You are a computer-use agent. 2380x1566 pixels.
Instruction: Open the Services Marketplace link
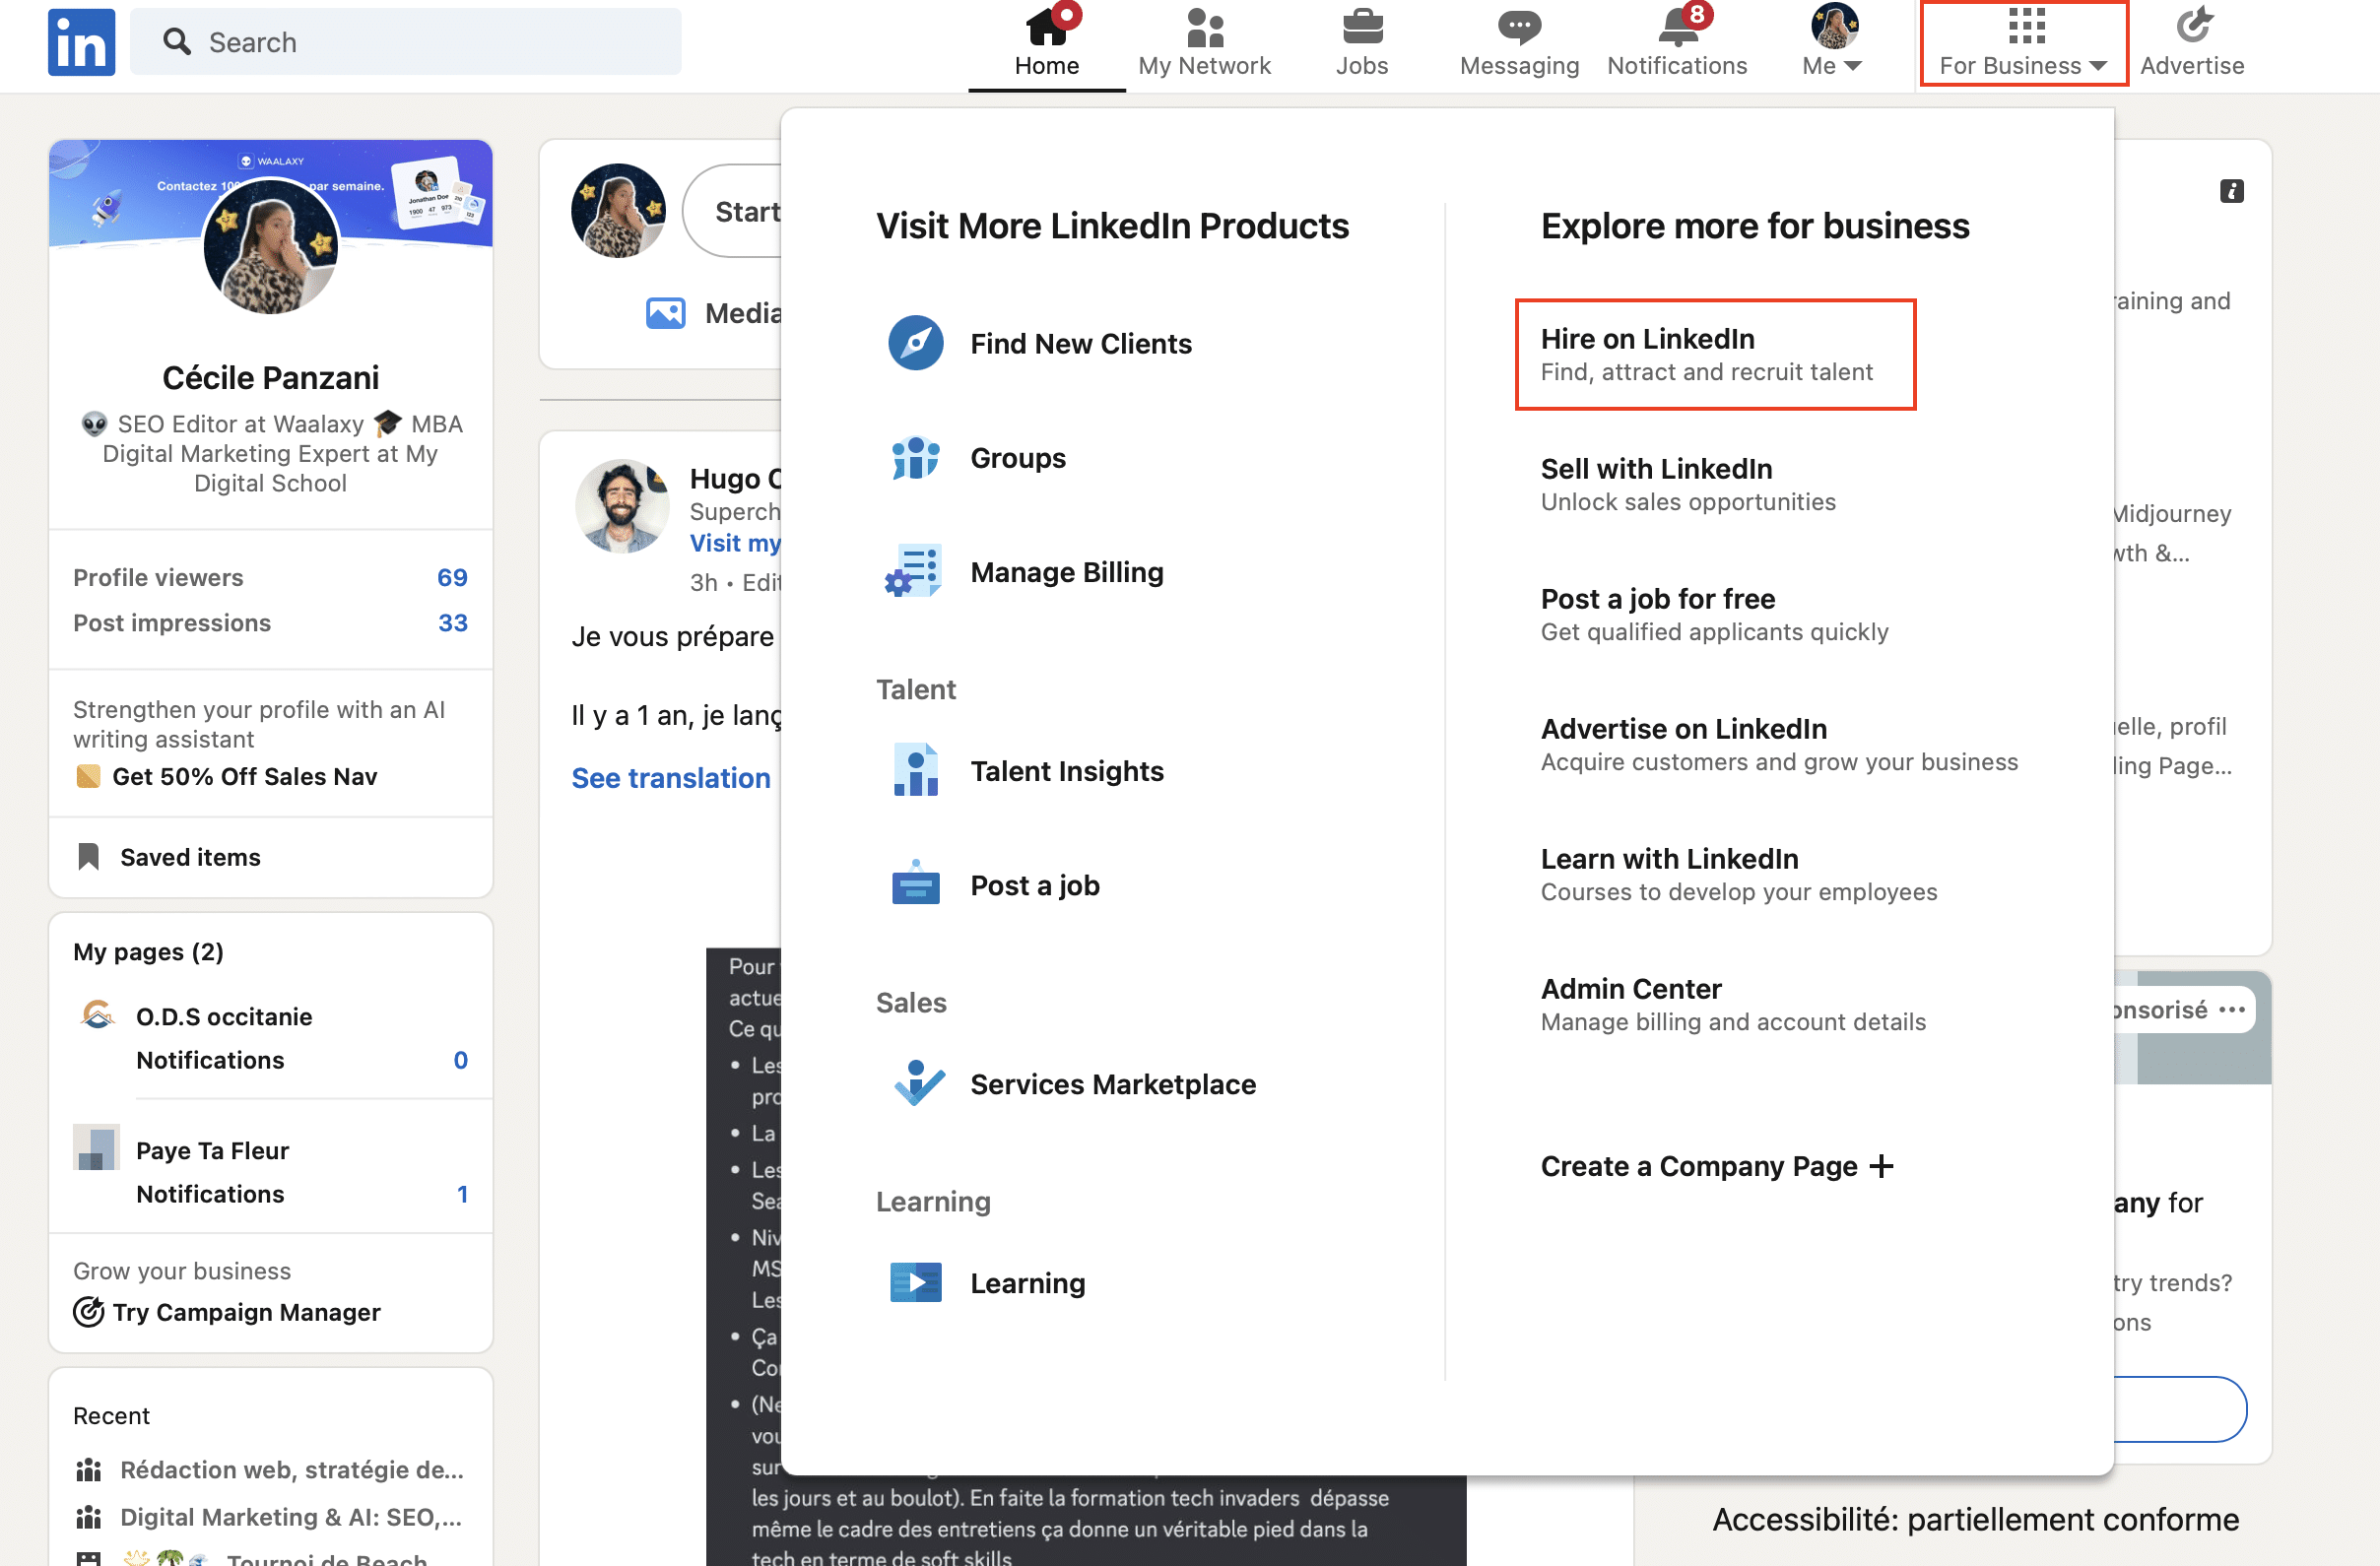[x=1113, y=1083]
